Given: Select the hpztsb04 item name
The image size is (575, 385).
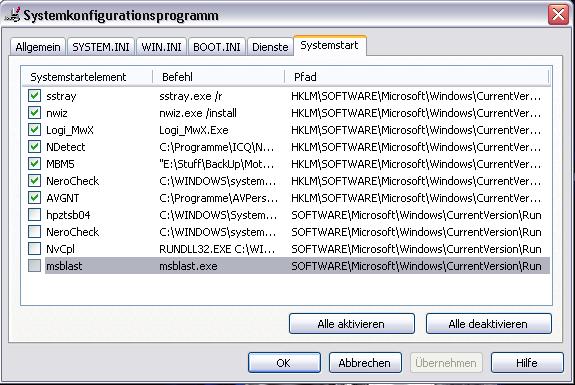Looking at the screenshot, I should (x=68, y=215).
